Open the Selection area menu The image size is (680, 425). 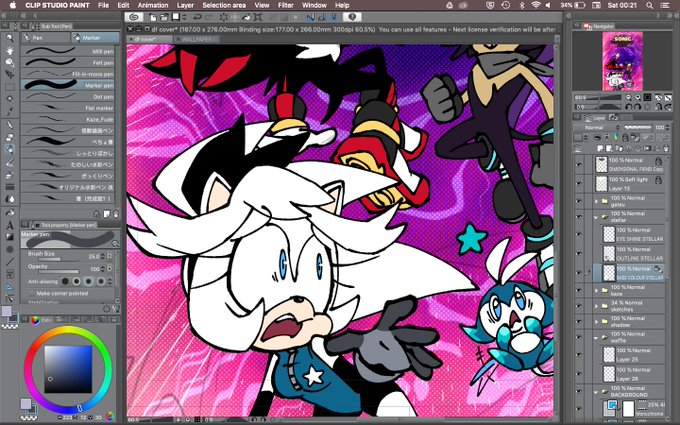[x=224, y=5]
